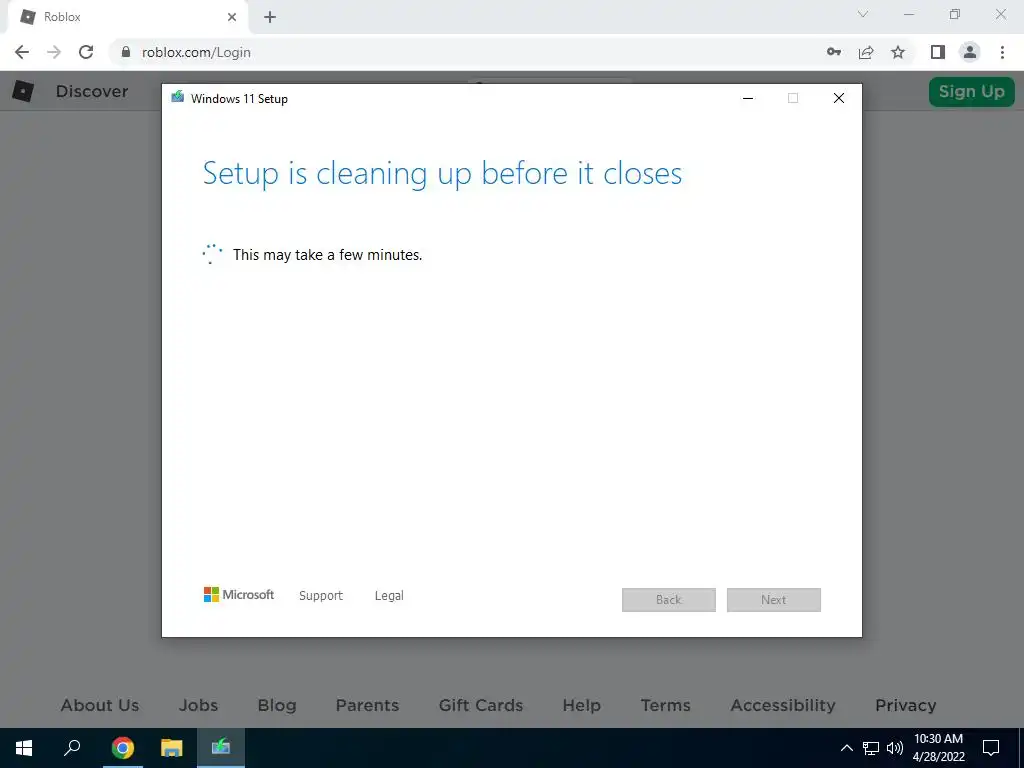Open the taskbar clock and date
1024x768 pixels.
938,748
